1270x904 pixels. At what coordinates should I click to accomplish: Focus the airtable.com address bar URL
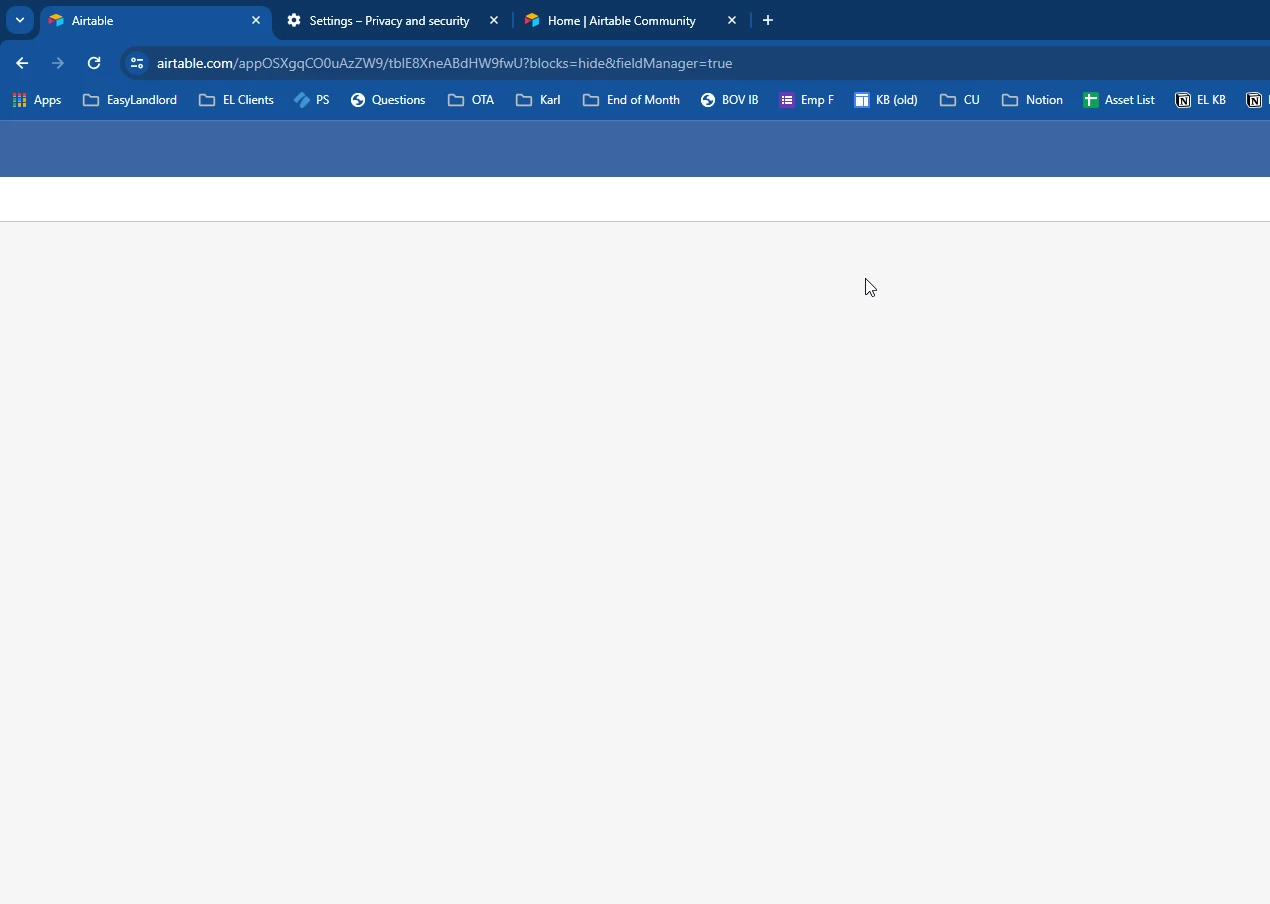point(444,63)
